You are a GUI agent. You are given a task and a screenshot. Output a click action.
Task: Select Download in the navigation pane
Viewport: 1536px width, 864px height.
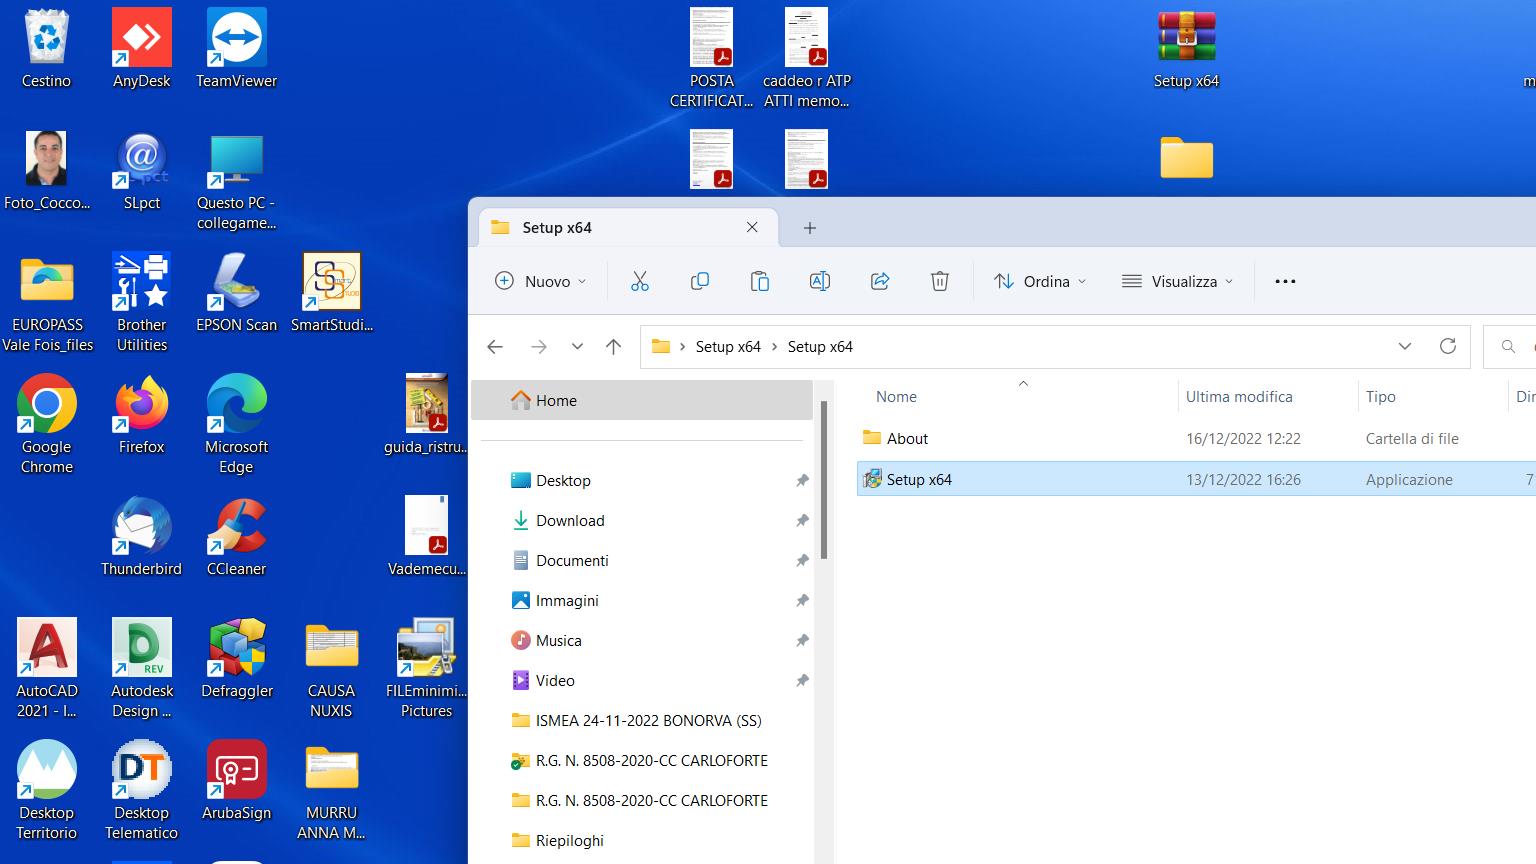pos(570,521)
